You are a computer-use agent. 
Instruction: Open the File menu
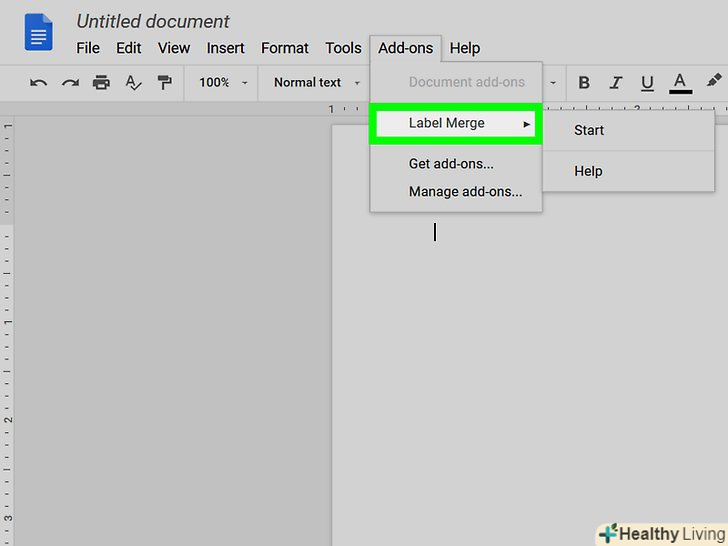pyautogui.click(x=88, y=48)
